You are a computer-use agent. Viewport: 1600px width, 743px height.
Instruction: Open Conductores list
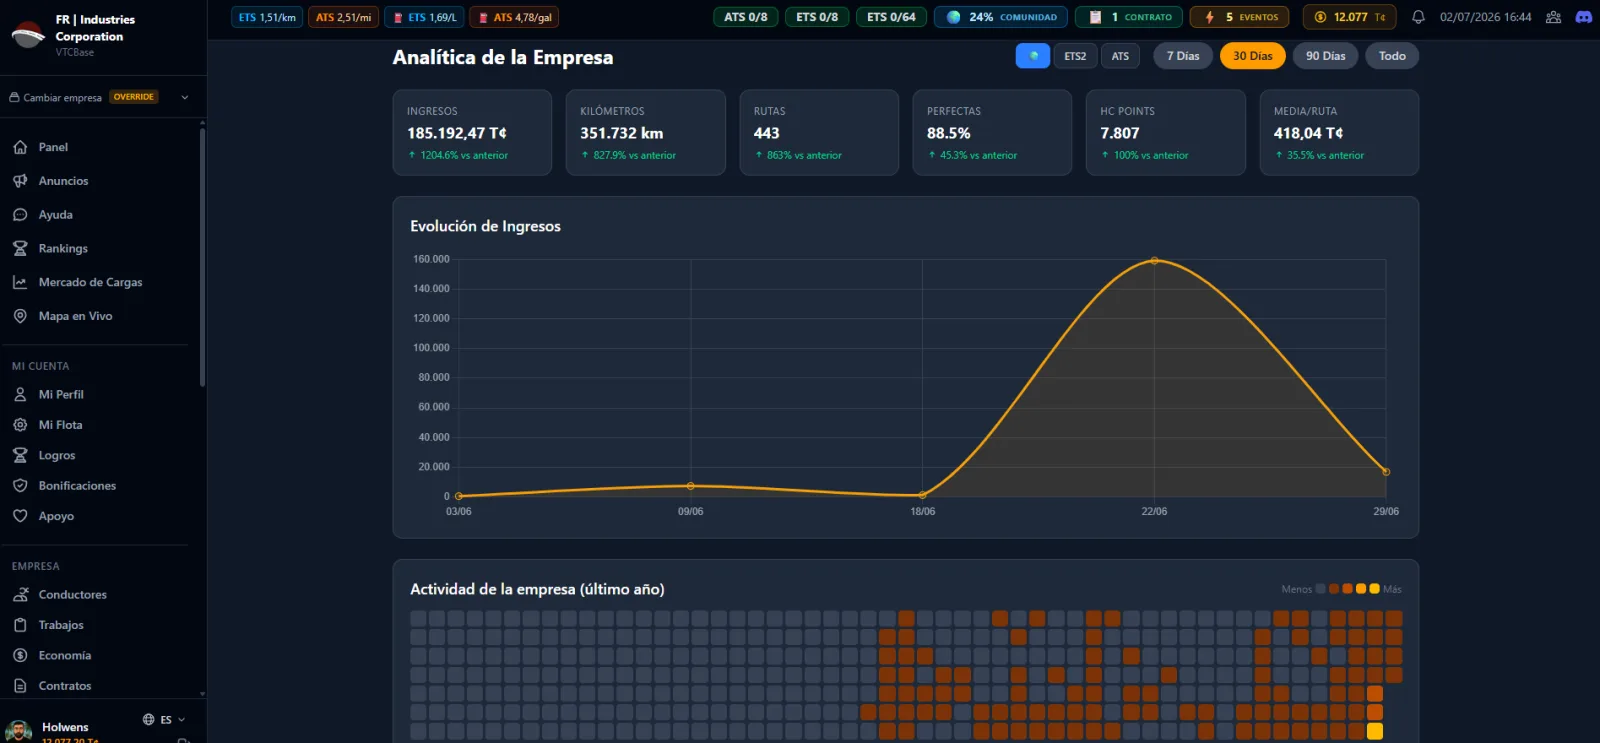(72, 595)
